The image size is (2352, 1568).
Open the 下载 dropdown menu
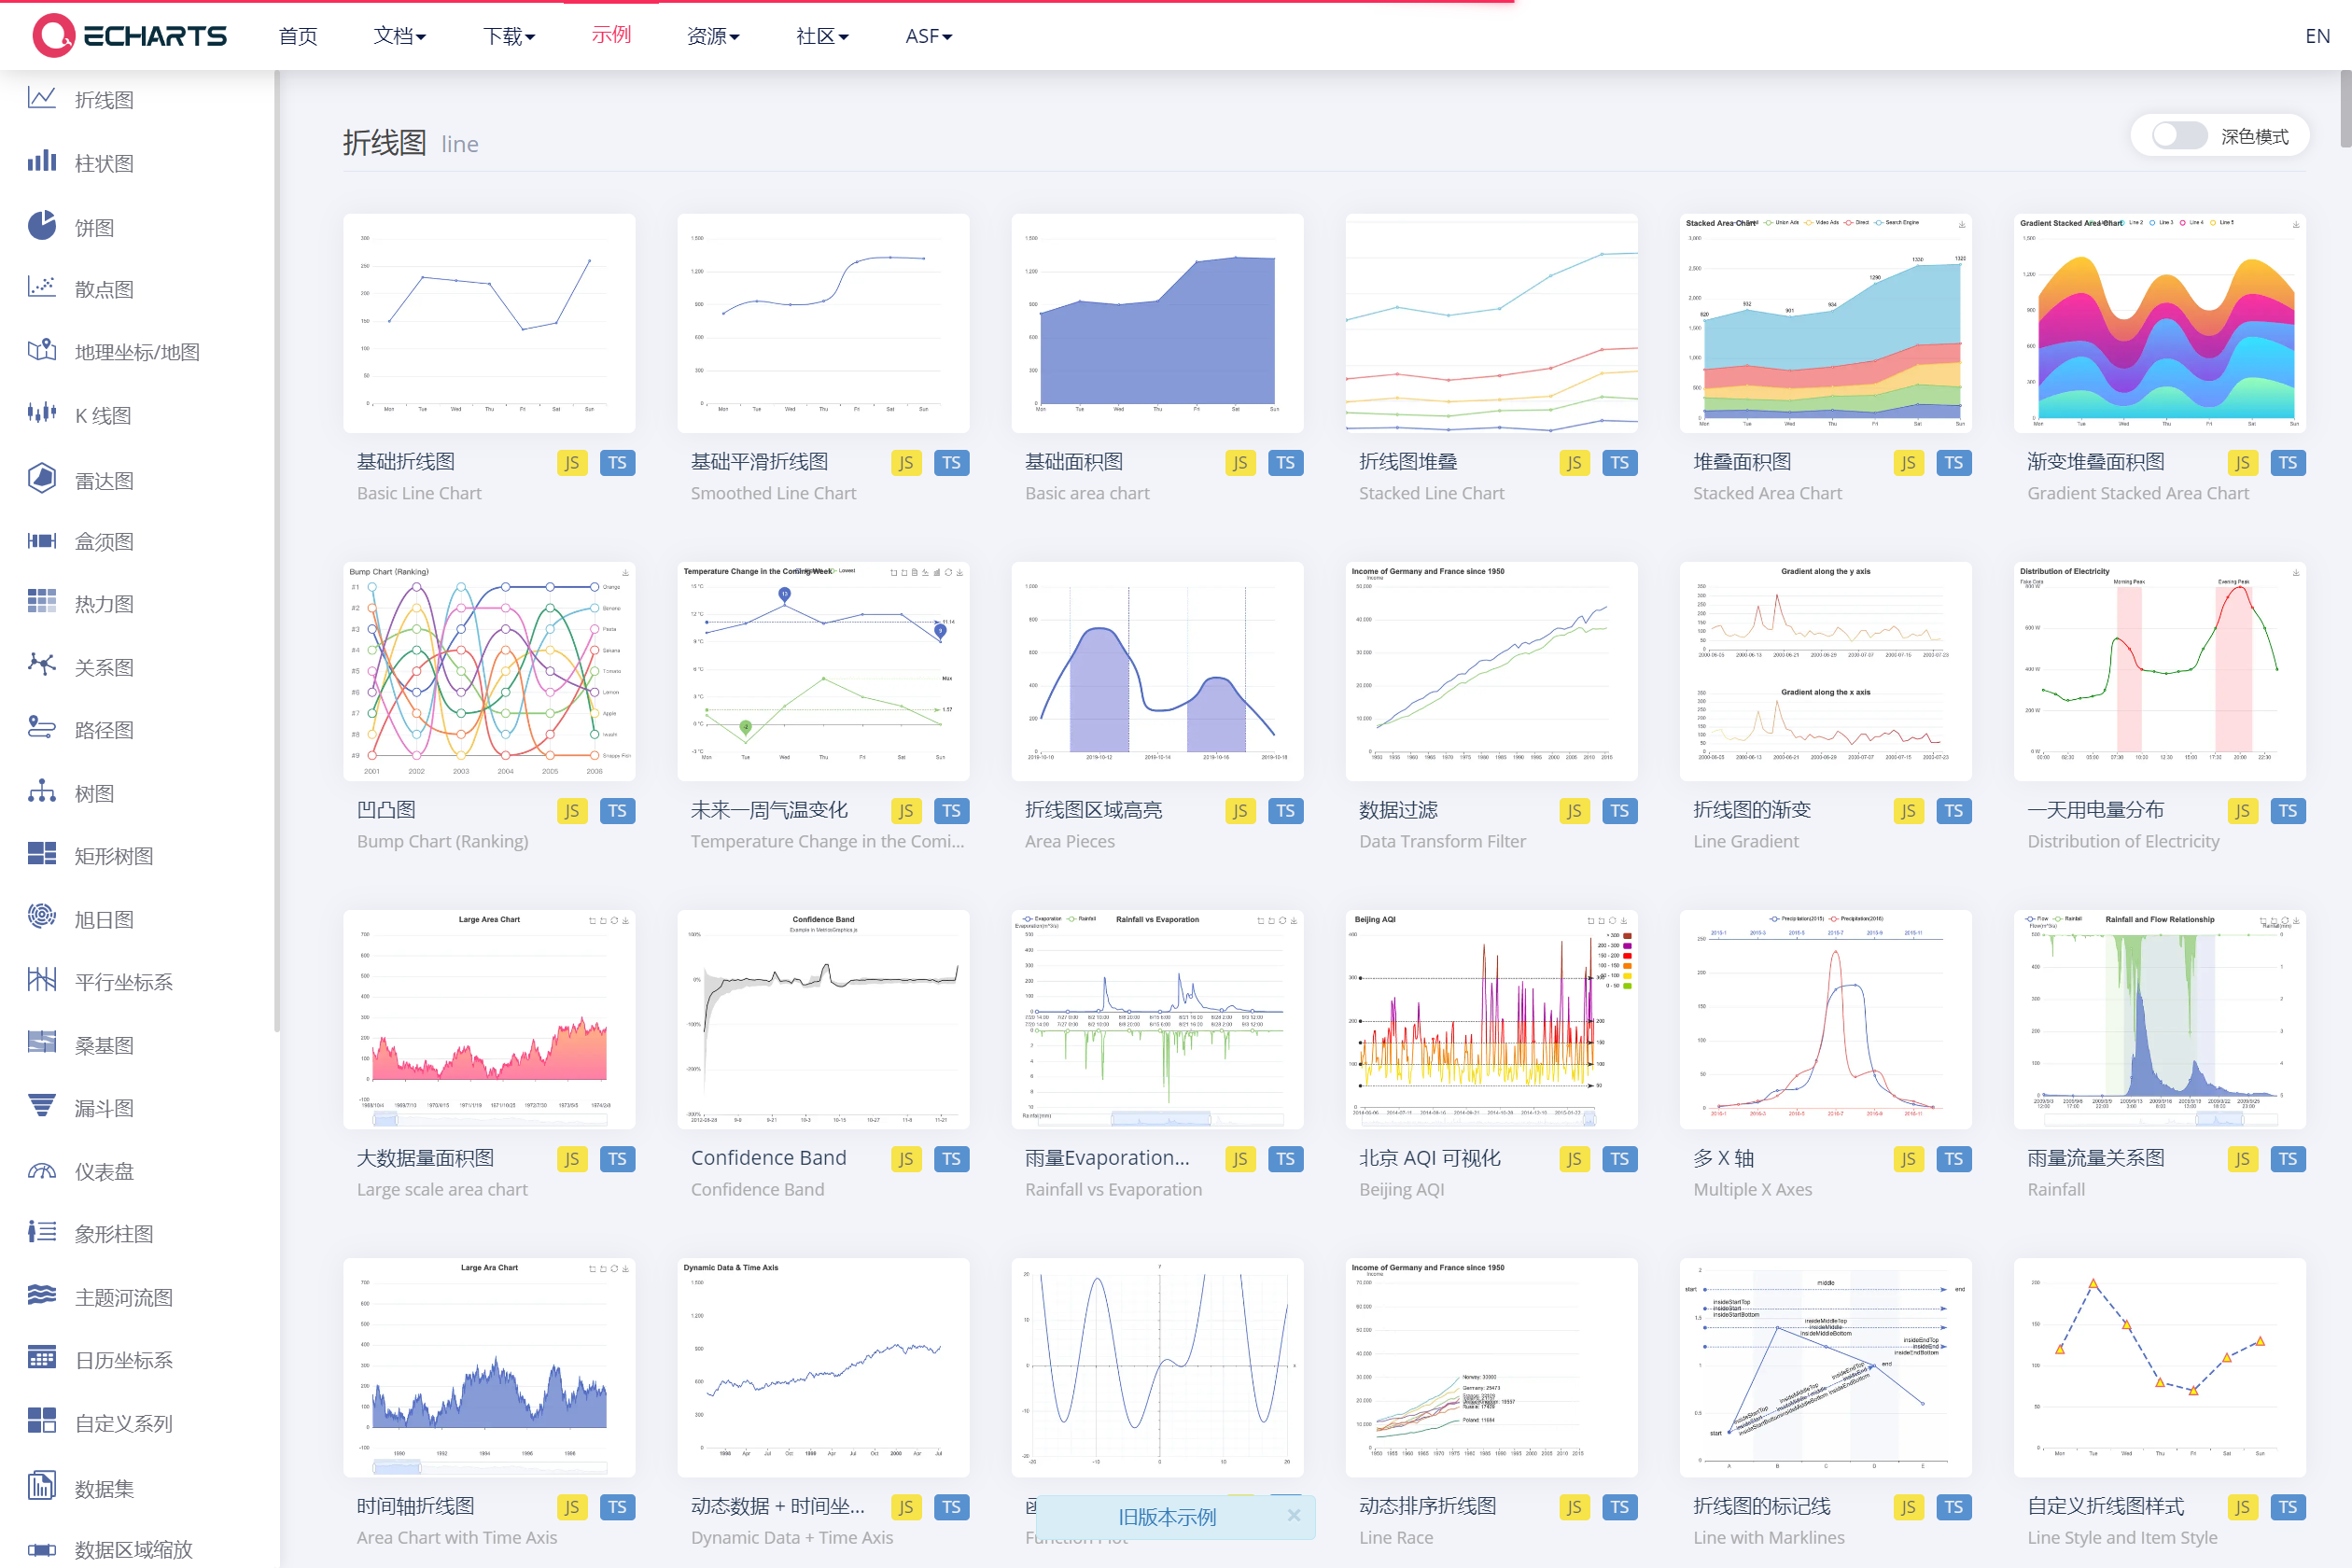(509, 36)
